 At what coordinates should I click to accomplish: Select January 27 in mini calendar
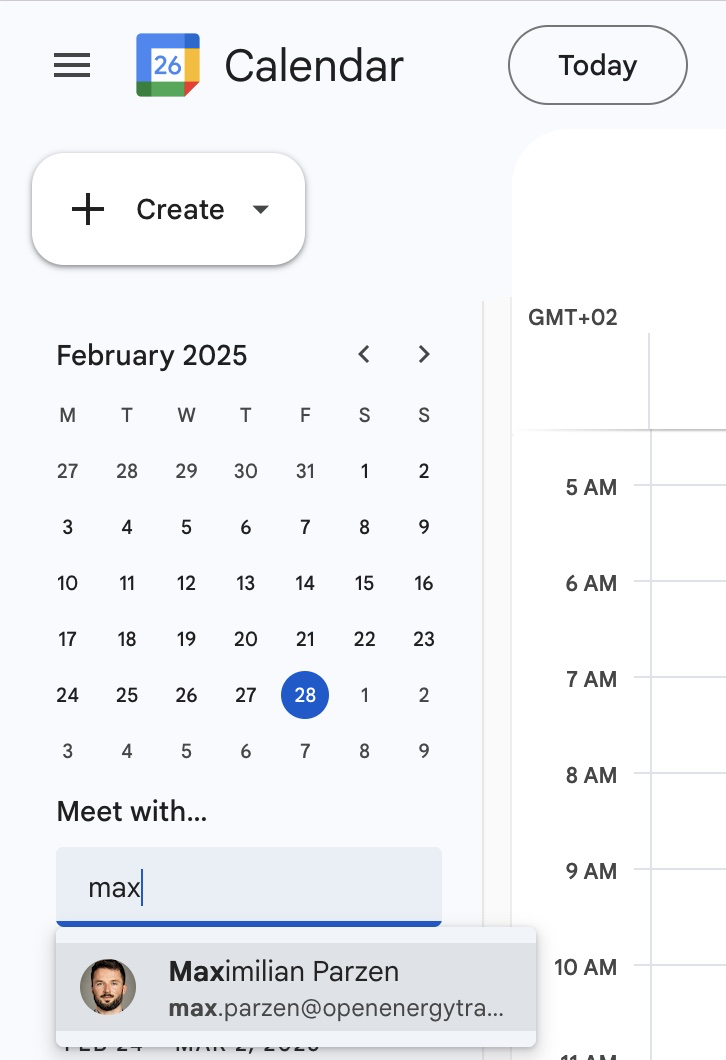[67, 471]
